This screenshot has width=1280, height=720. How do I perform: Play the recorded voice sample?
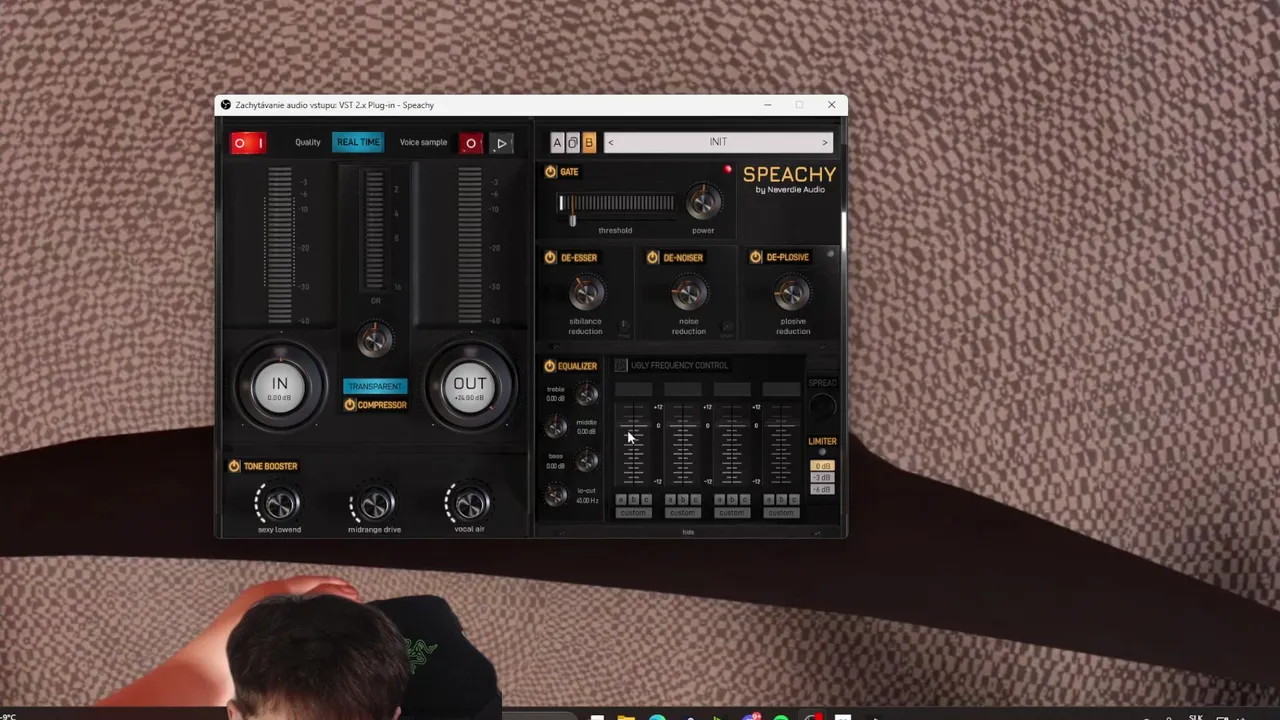tap(501, 143)
